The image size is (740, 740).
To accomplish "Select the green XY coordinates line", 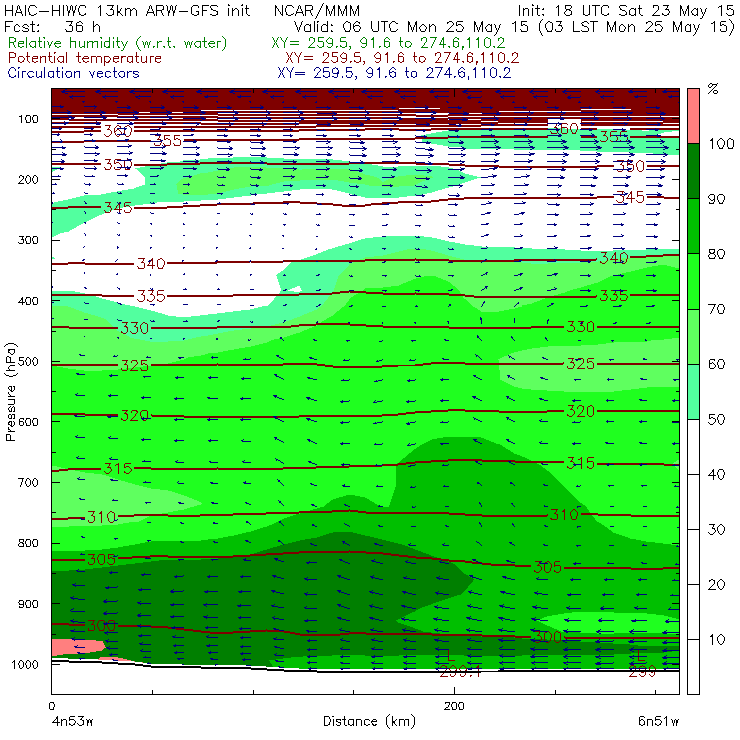I will (x=388, y=43).
